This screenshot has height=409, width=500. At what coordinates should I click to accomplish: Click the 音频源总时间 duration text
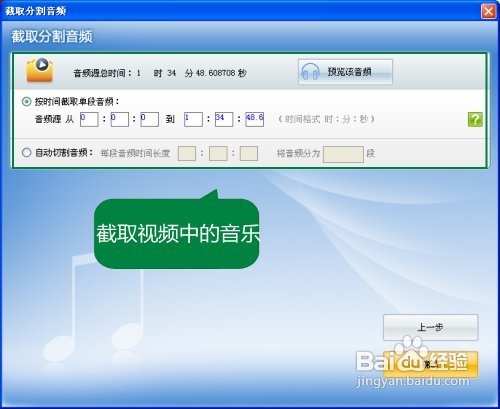pyautogui.click(x=160, y=73)
